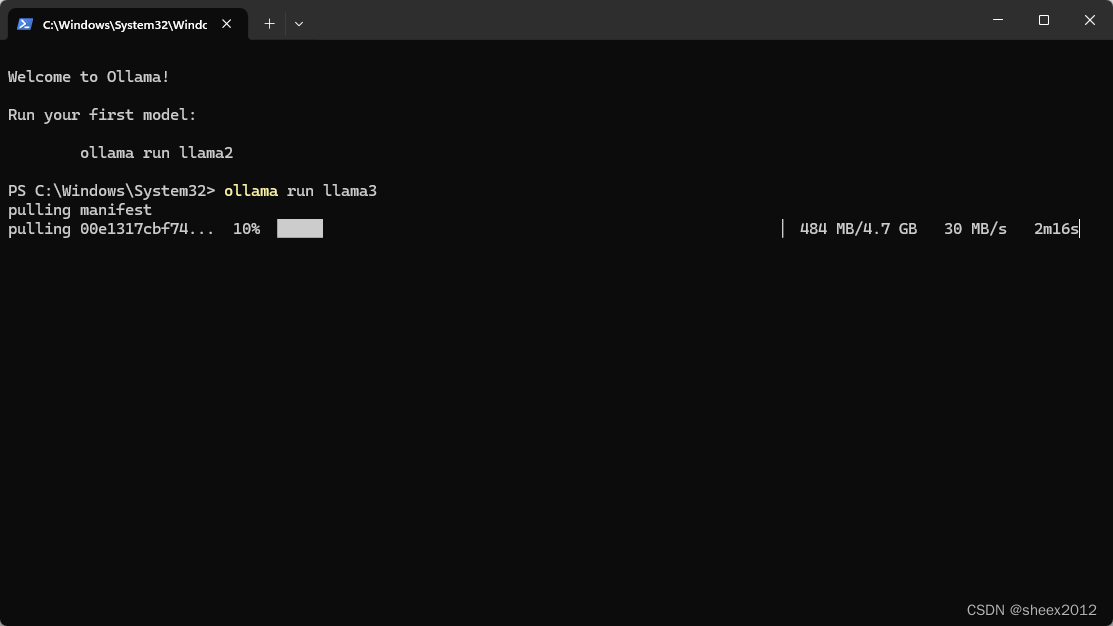The image size is (1113, 626).
Task: Click the "pulling manifest" line
Action: (x=80, y=210)
